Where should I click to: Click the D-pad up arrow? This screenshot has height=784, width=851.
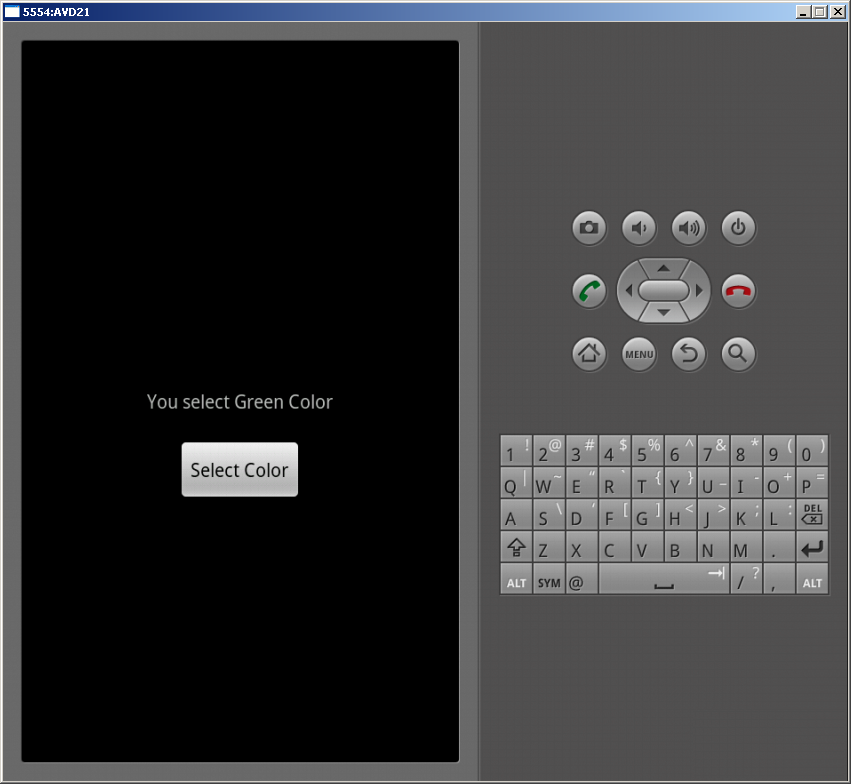point(663,268)
